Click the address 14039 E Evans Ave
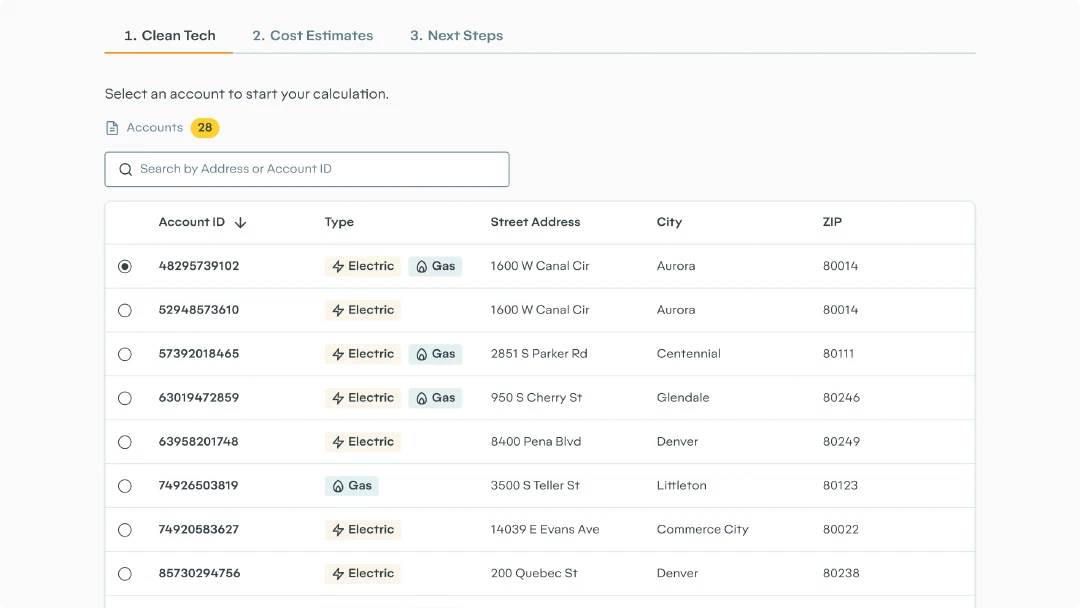The height and width of the screenshot is (608, 1080). tap(546, 530)
